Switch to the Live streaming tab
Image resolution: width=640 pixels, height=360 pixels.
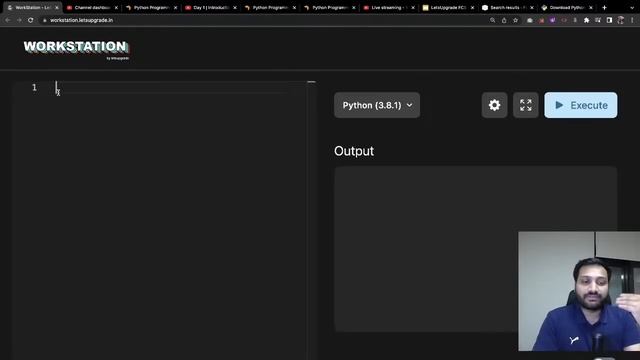click(x=388, y=8)
